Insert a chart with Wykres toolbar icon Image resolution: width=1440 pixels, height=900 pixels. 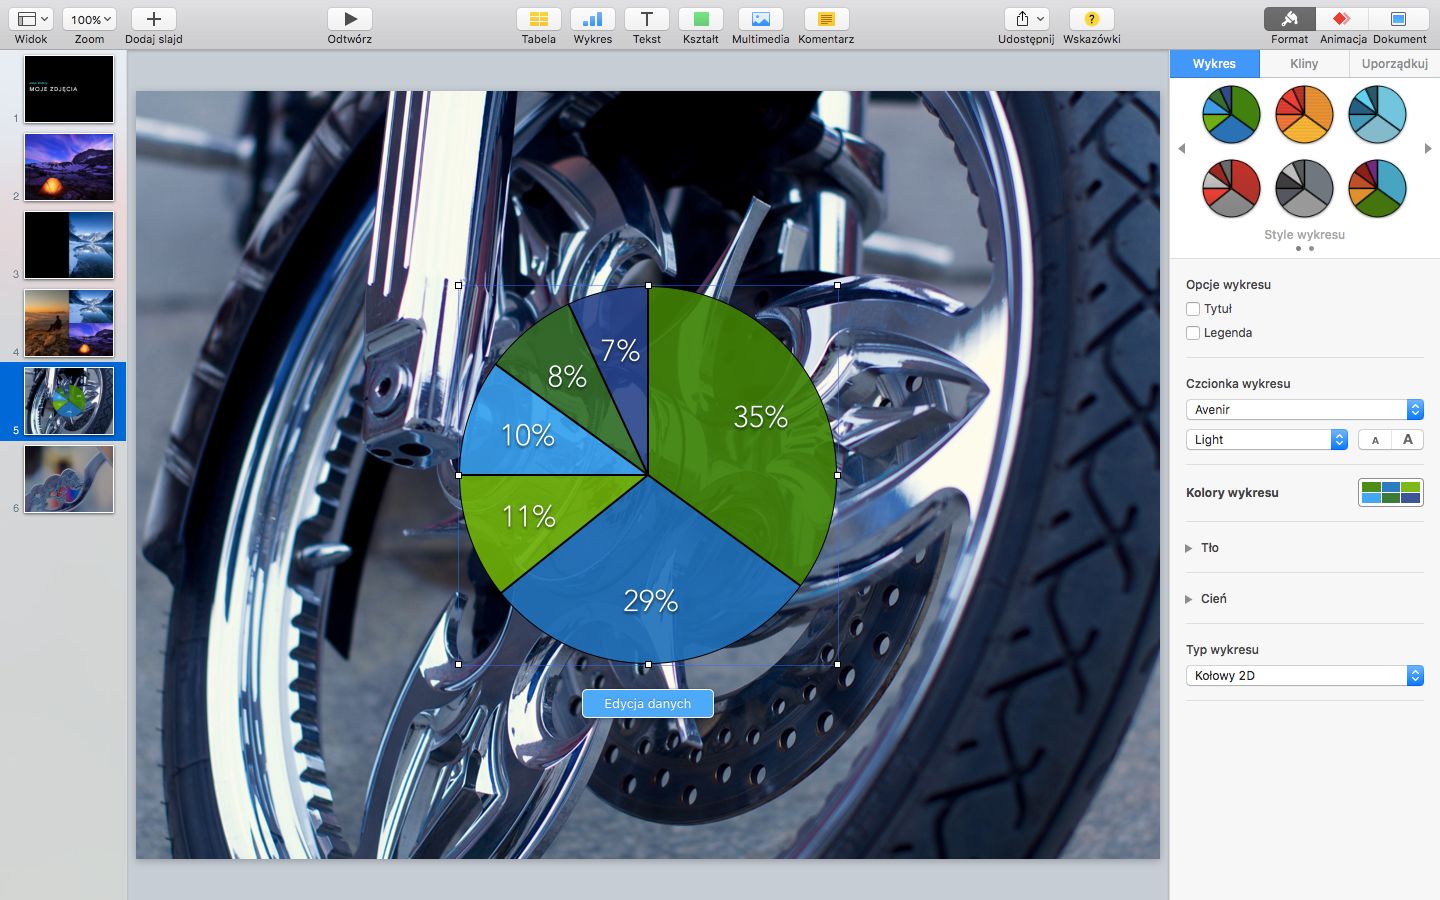(593, 19)
